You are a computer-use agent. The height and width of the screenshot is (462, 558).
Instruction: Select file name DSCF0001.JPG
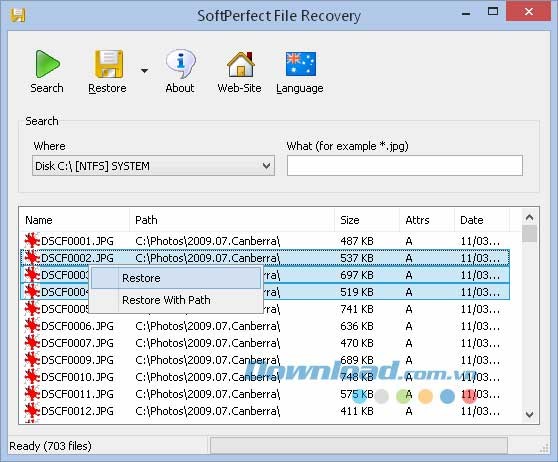[77, 241]
